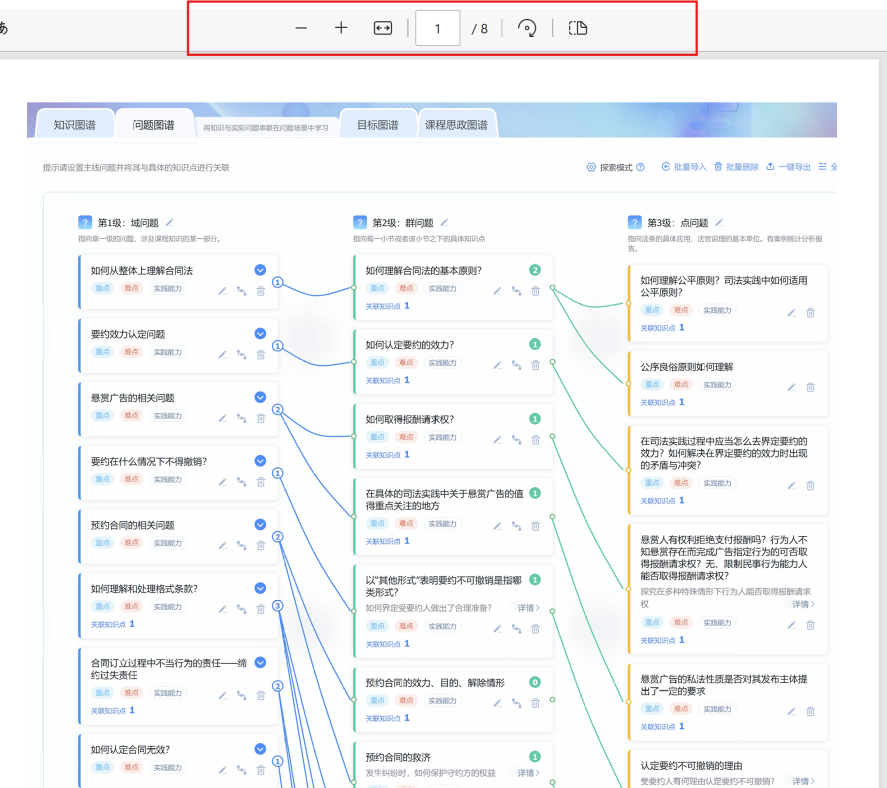Viewport: 887px width, 788px height.
Task: Switch to the 知识图谱 tab
Action: [x=75, y=125]
